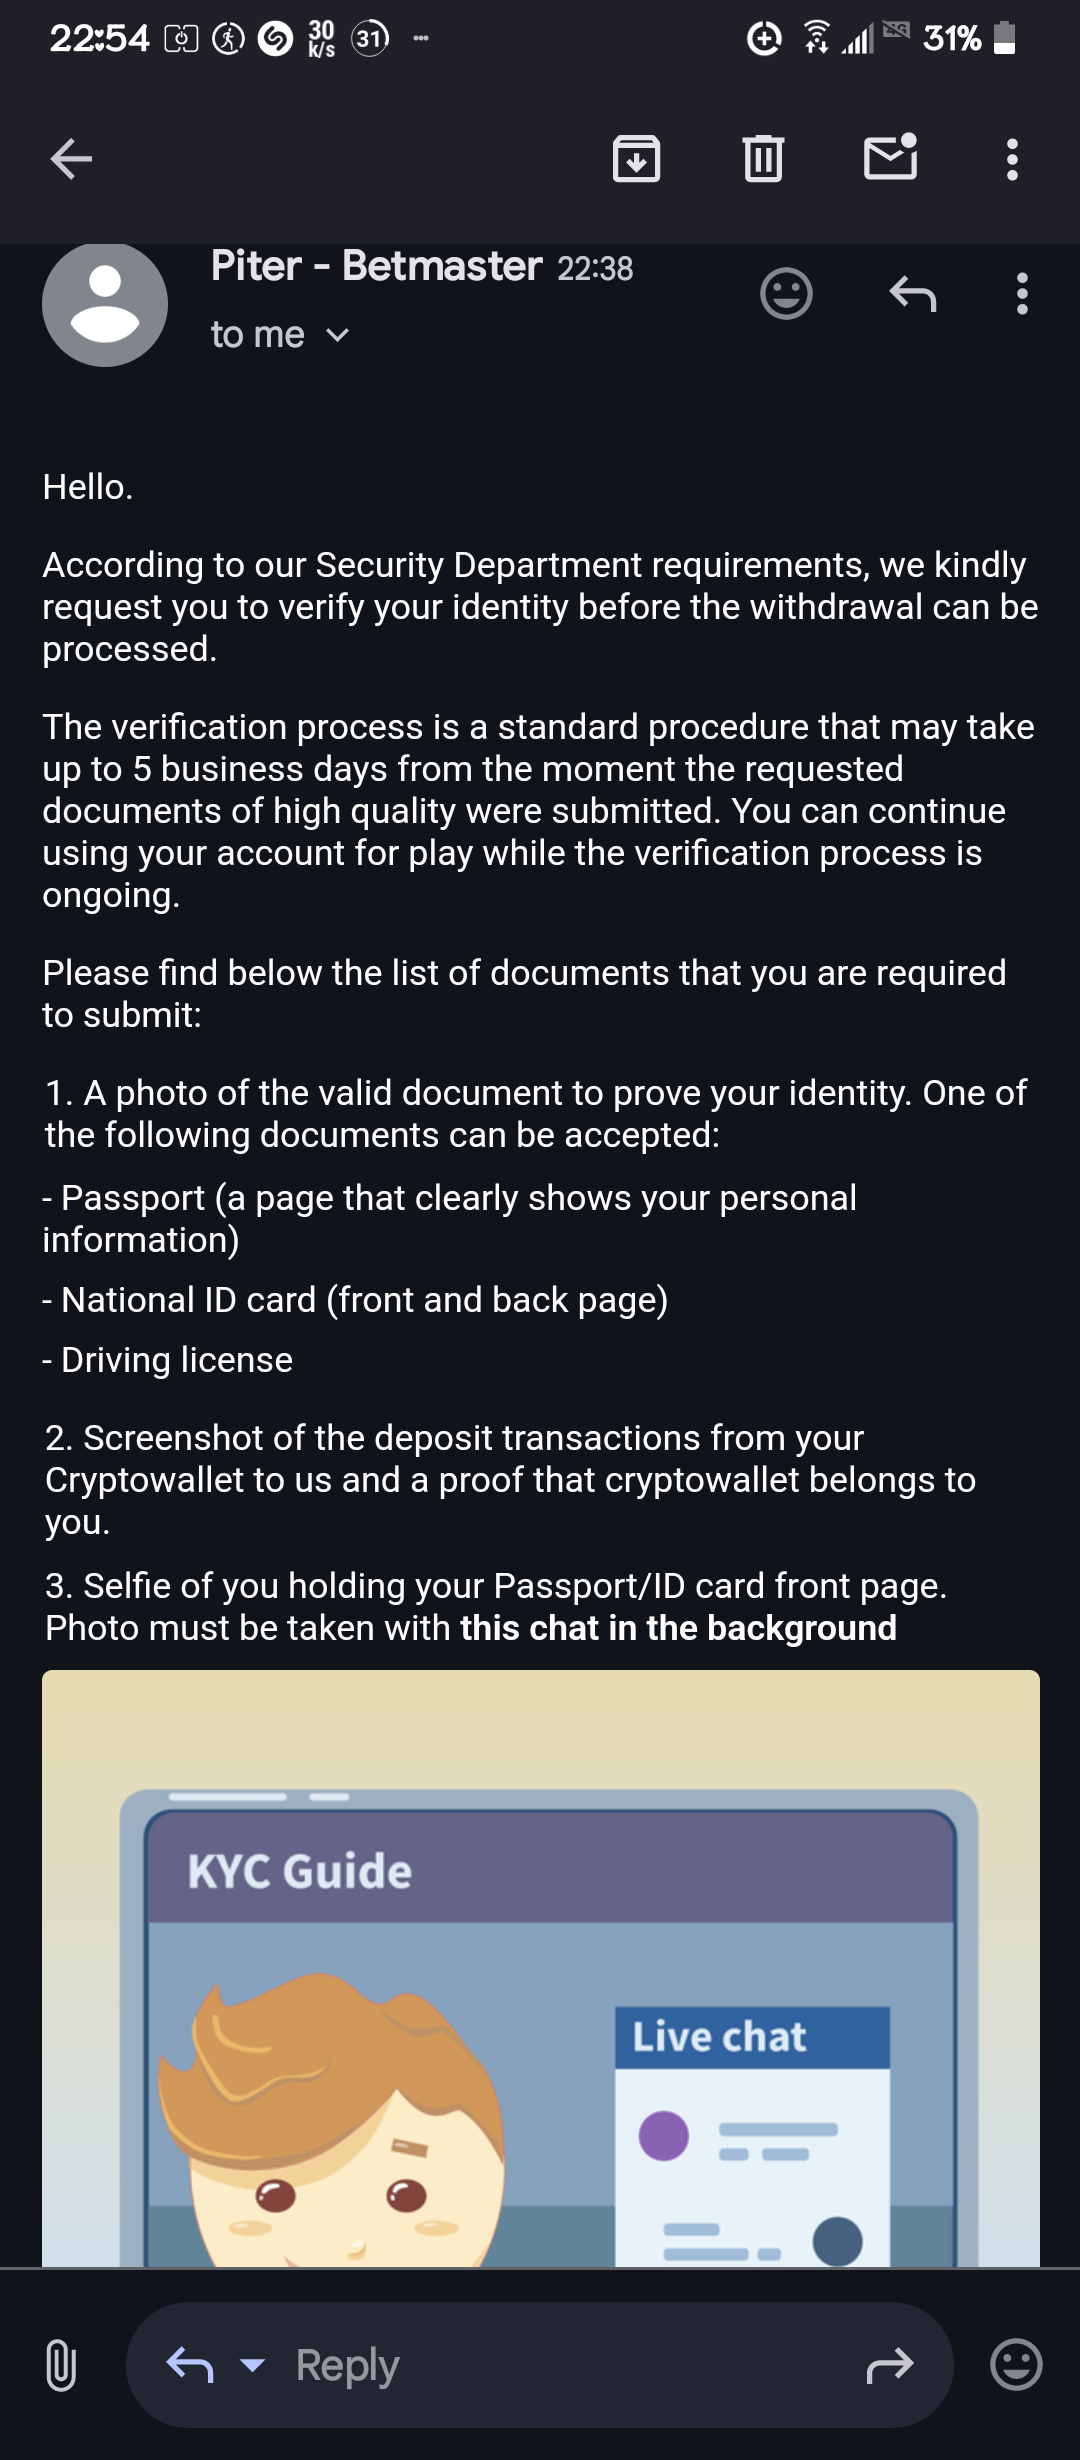Open the top toolbar overflow menu
Image resolution: width=1080 pixels, height=2460 pixels.
click(1012, 159)
